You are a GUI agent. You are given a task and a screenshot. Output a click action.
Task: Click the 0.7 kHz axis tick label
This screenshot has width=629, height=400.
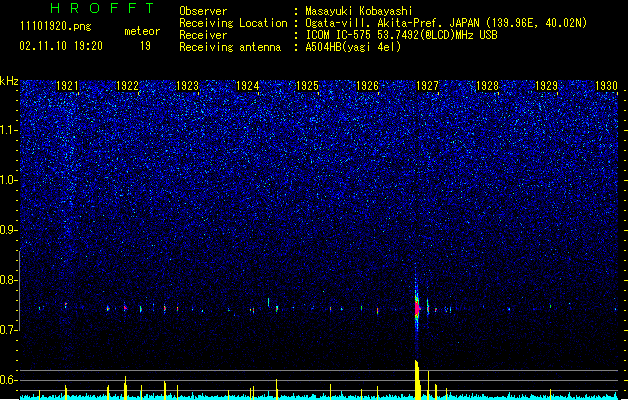[9, 330]
